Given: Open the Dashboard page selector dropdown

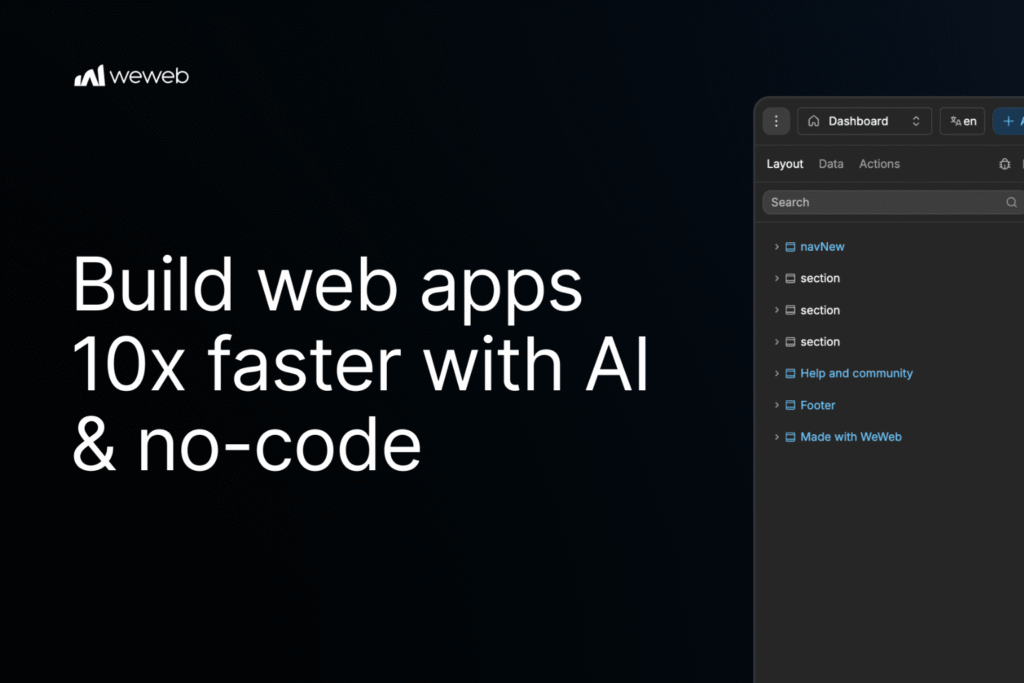Looking at the screenshot, I should 864,121.
